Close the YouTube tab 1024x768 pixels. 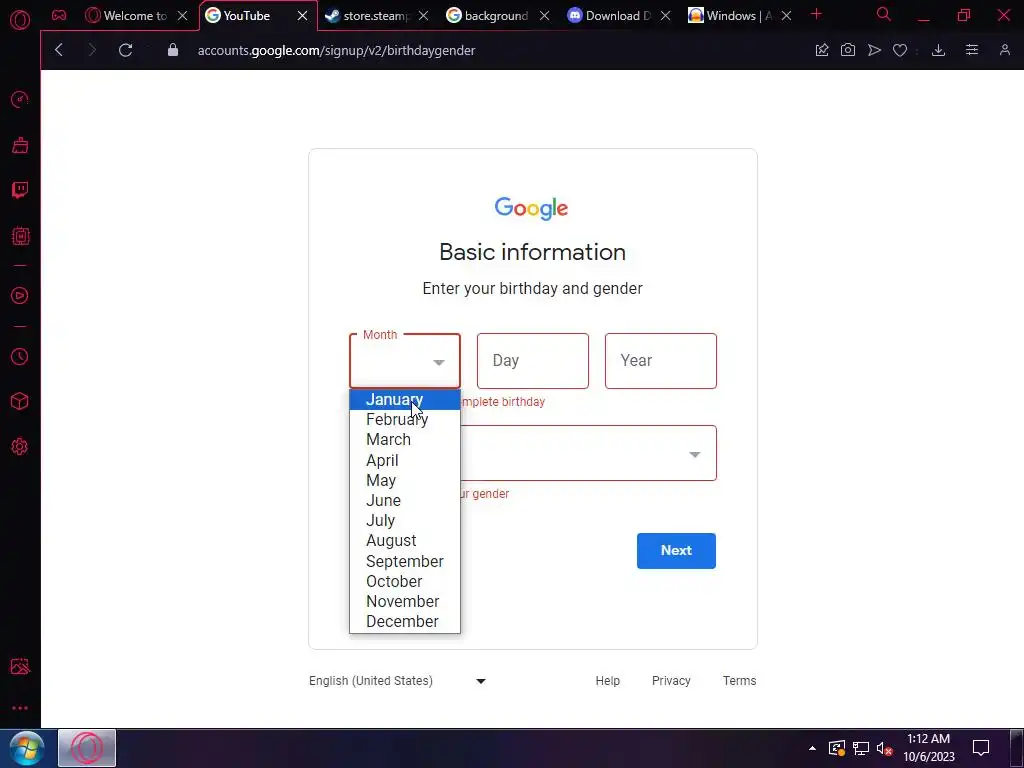[x=302, y=16]
